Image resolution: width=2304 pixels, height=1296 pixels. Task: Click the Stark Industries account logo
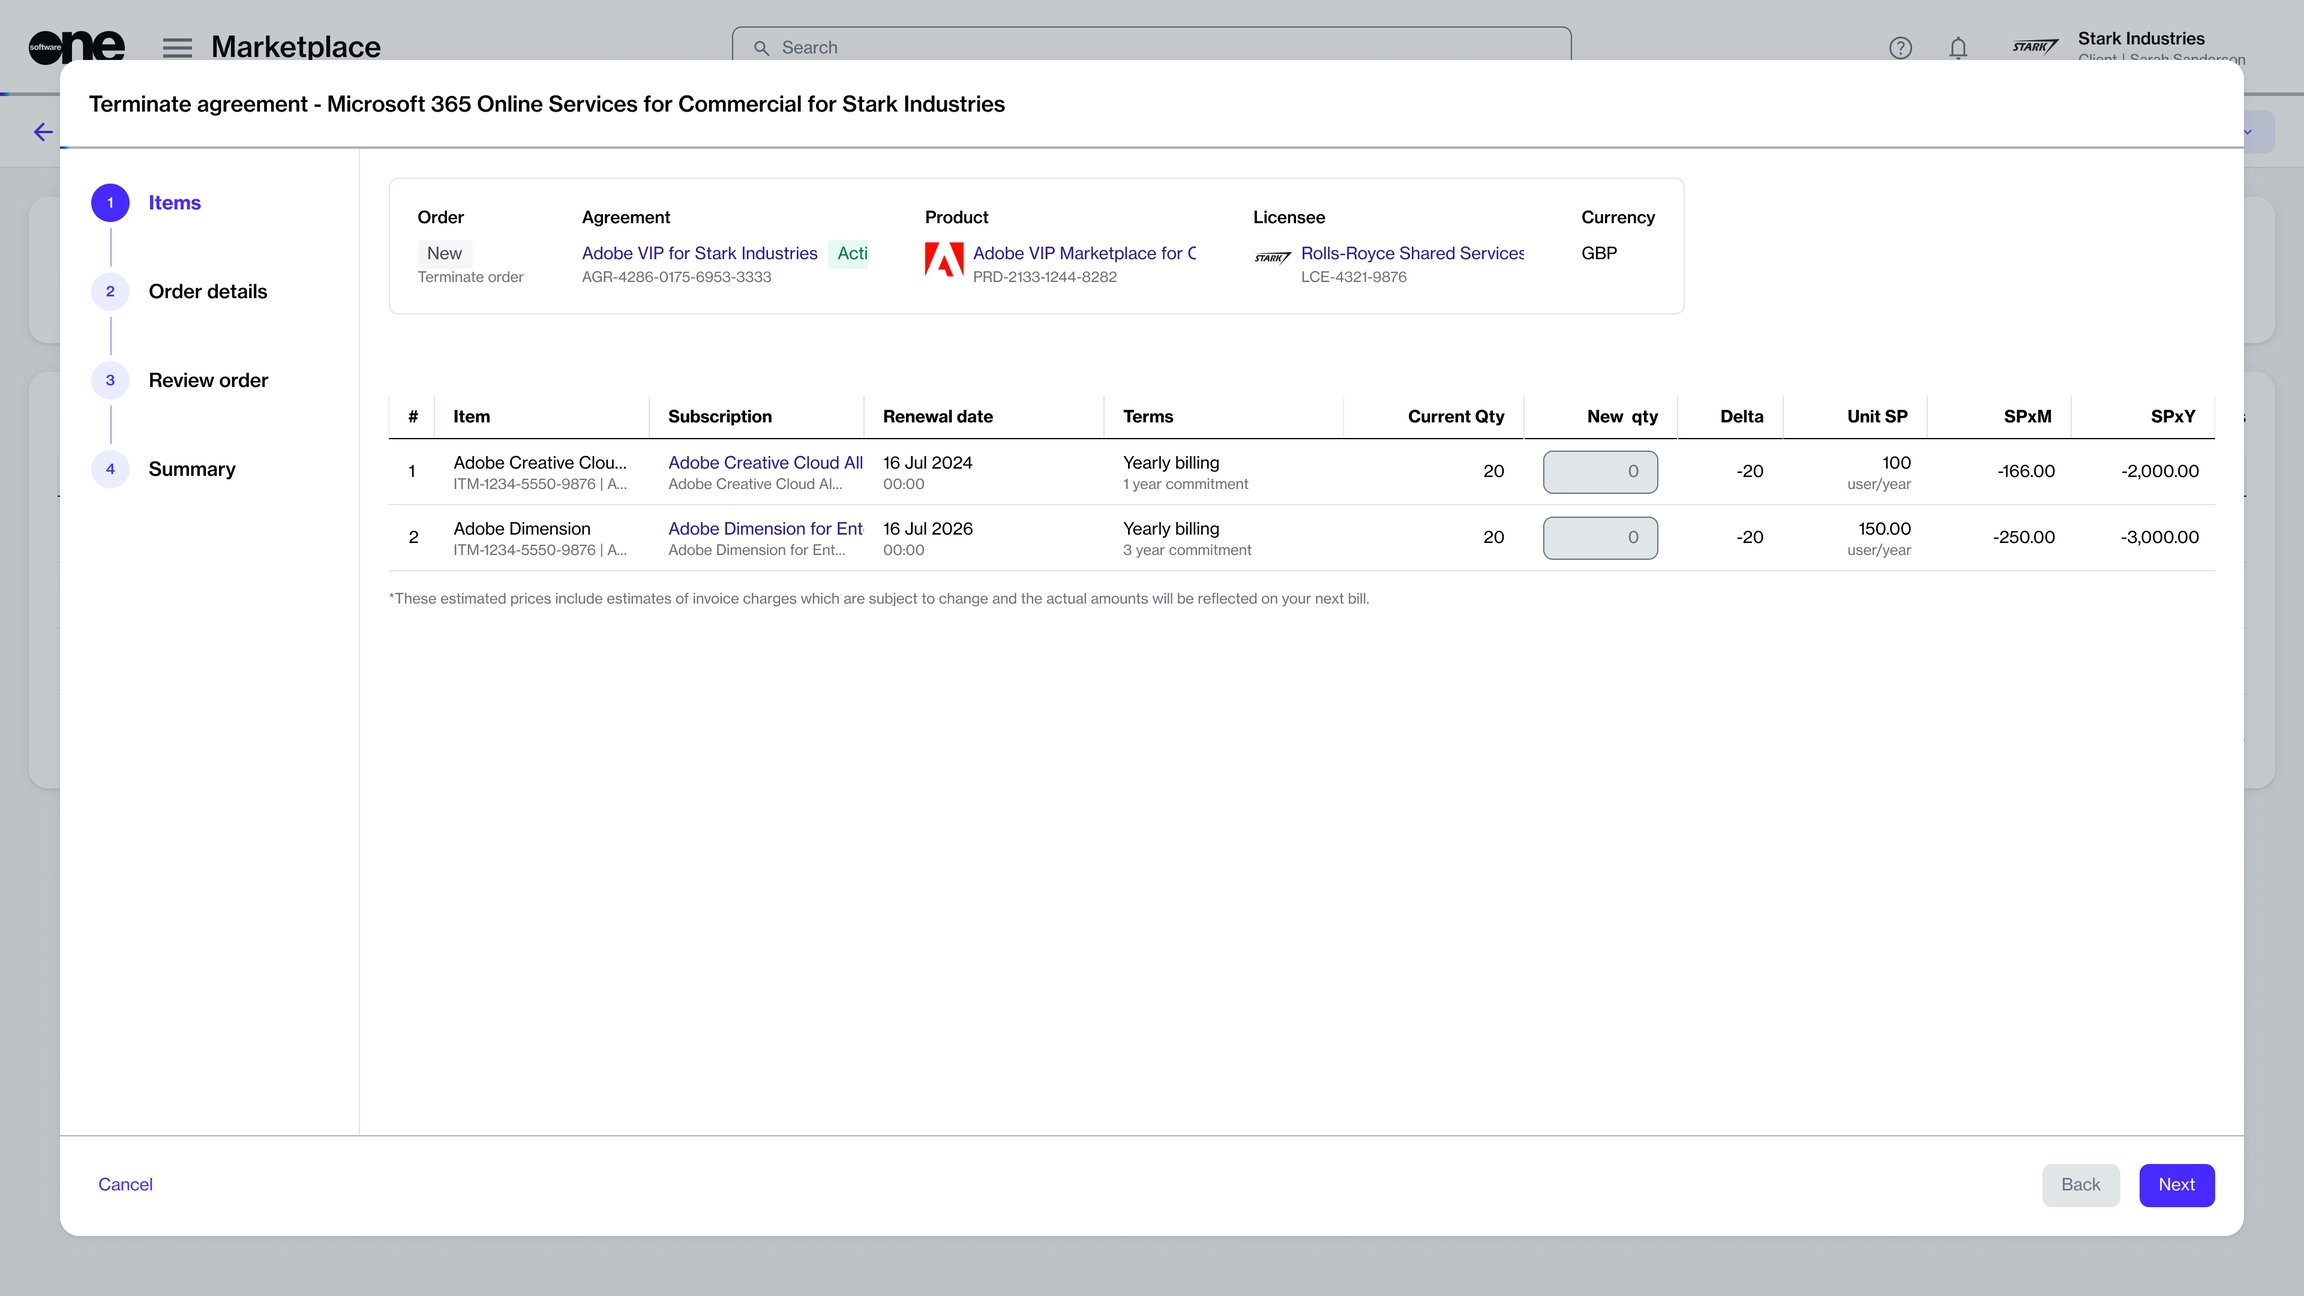click(x=2034, y=47)
